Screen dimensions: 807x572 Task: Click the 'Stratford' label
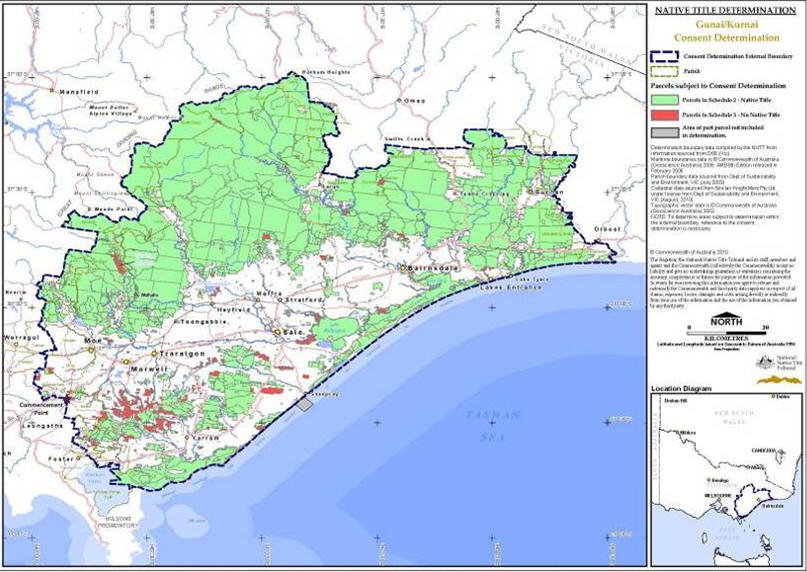[304, 300]
